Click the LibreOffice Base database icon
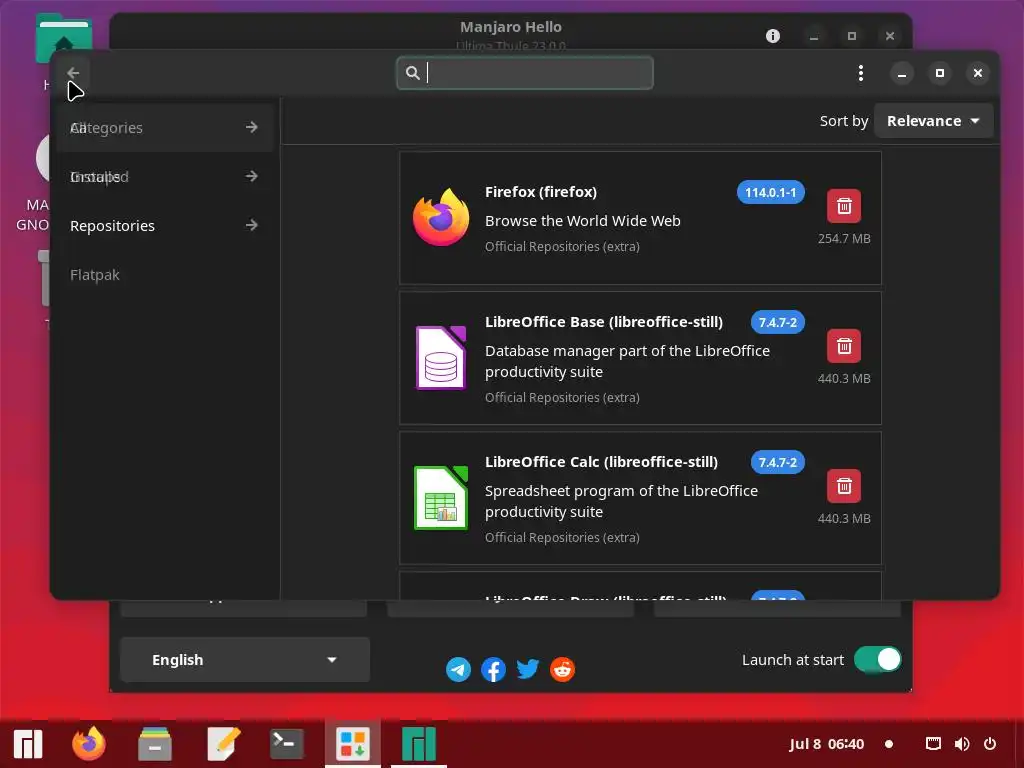 point(441,358)
